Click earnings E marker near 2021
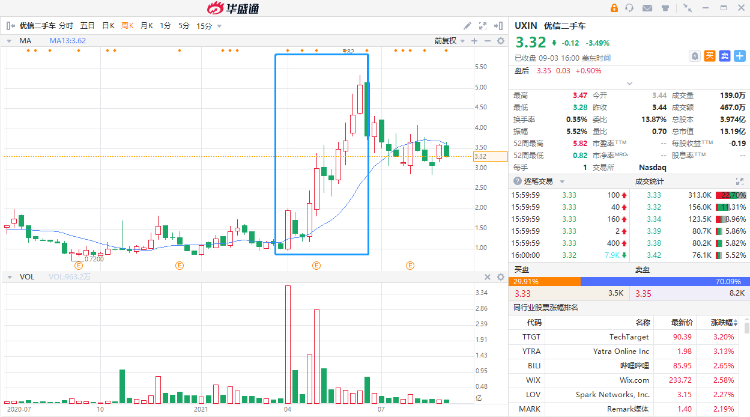 click(x=179, y=265)
